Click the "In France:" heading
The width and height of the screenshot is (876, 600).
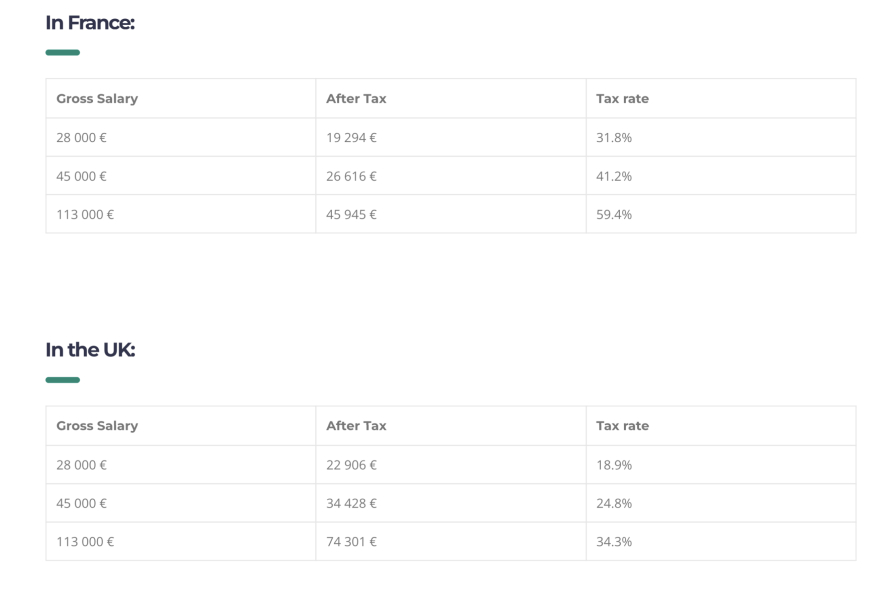coord(90,22)
